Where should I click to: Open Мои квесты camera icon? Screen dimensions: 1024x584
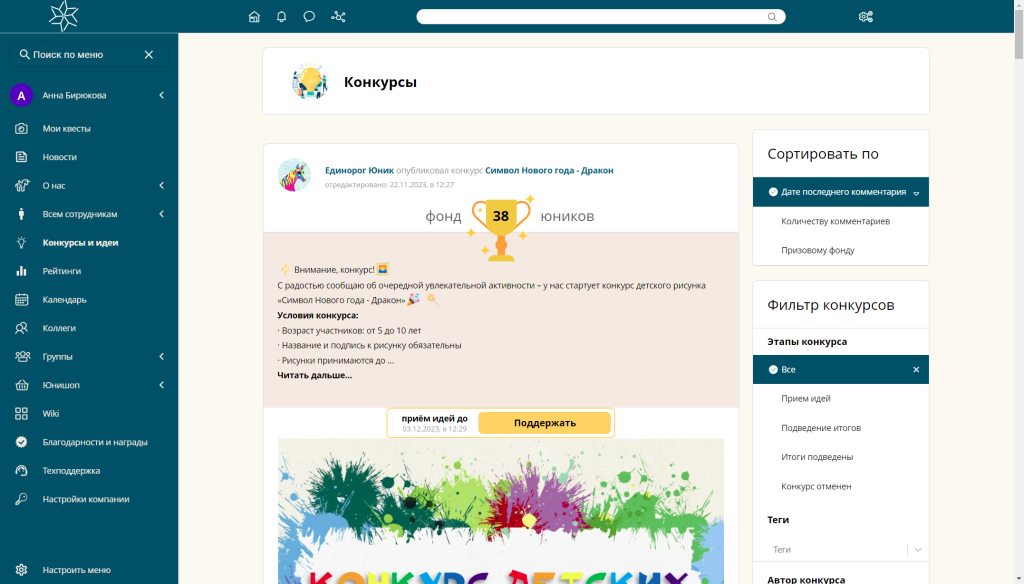[22, 129]
